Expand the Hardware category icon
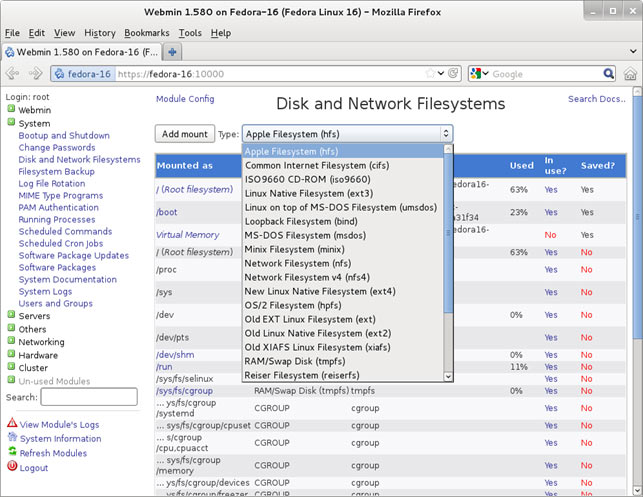The image size is (643, 497). [11, 354]
